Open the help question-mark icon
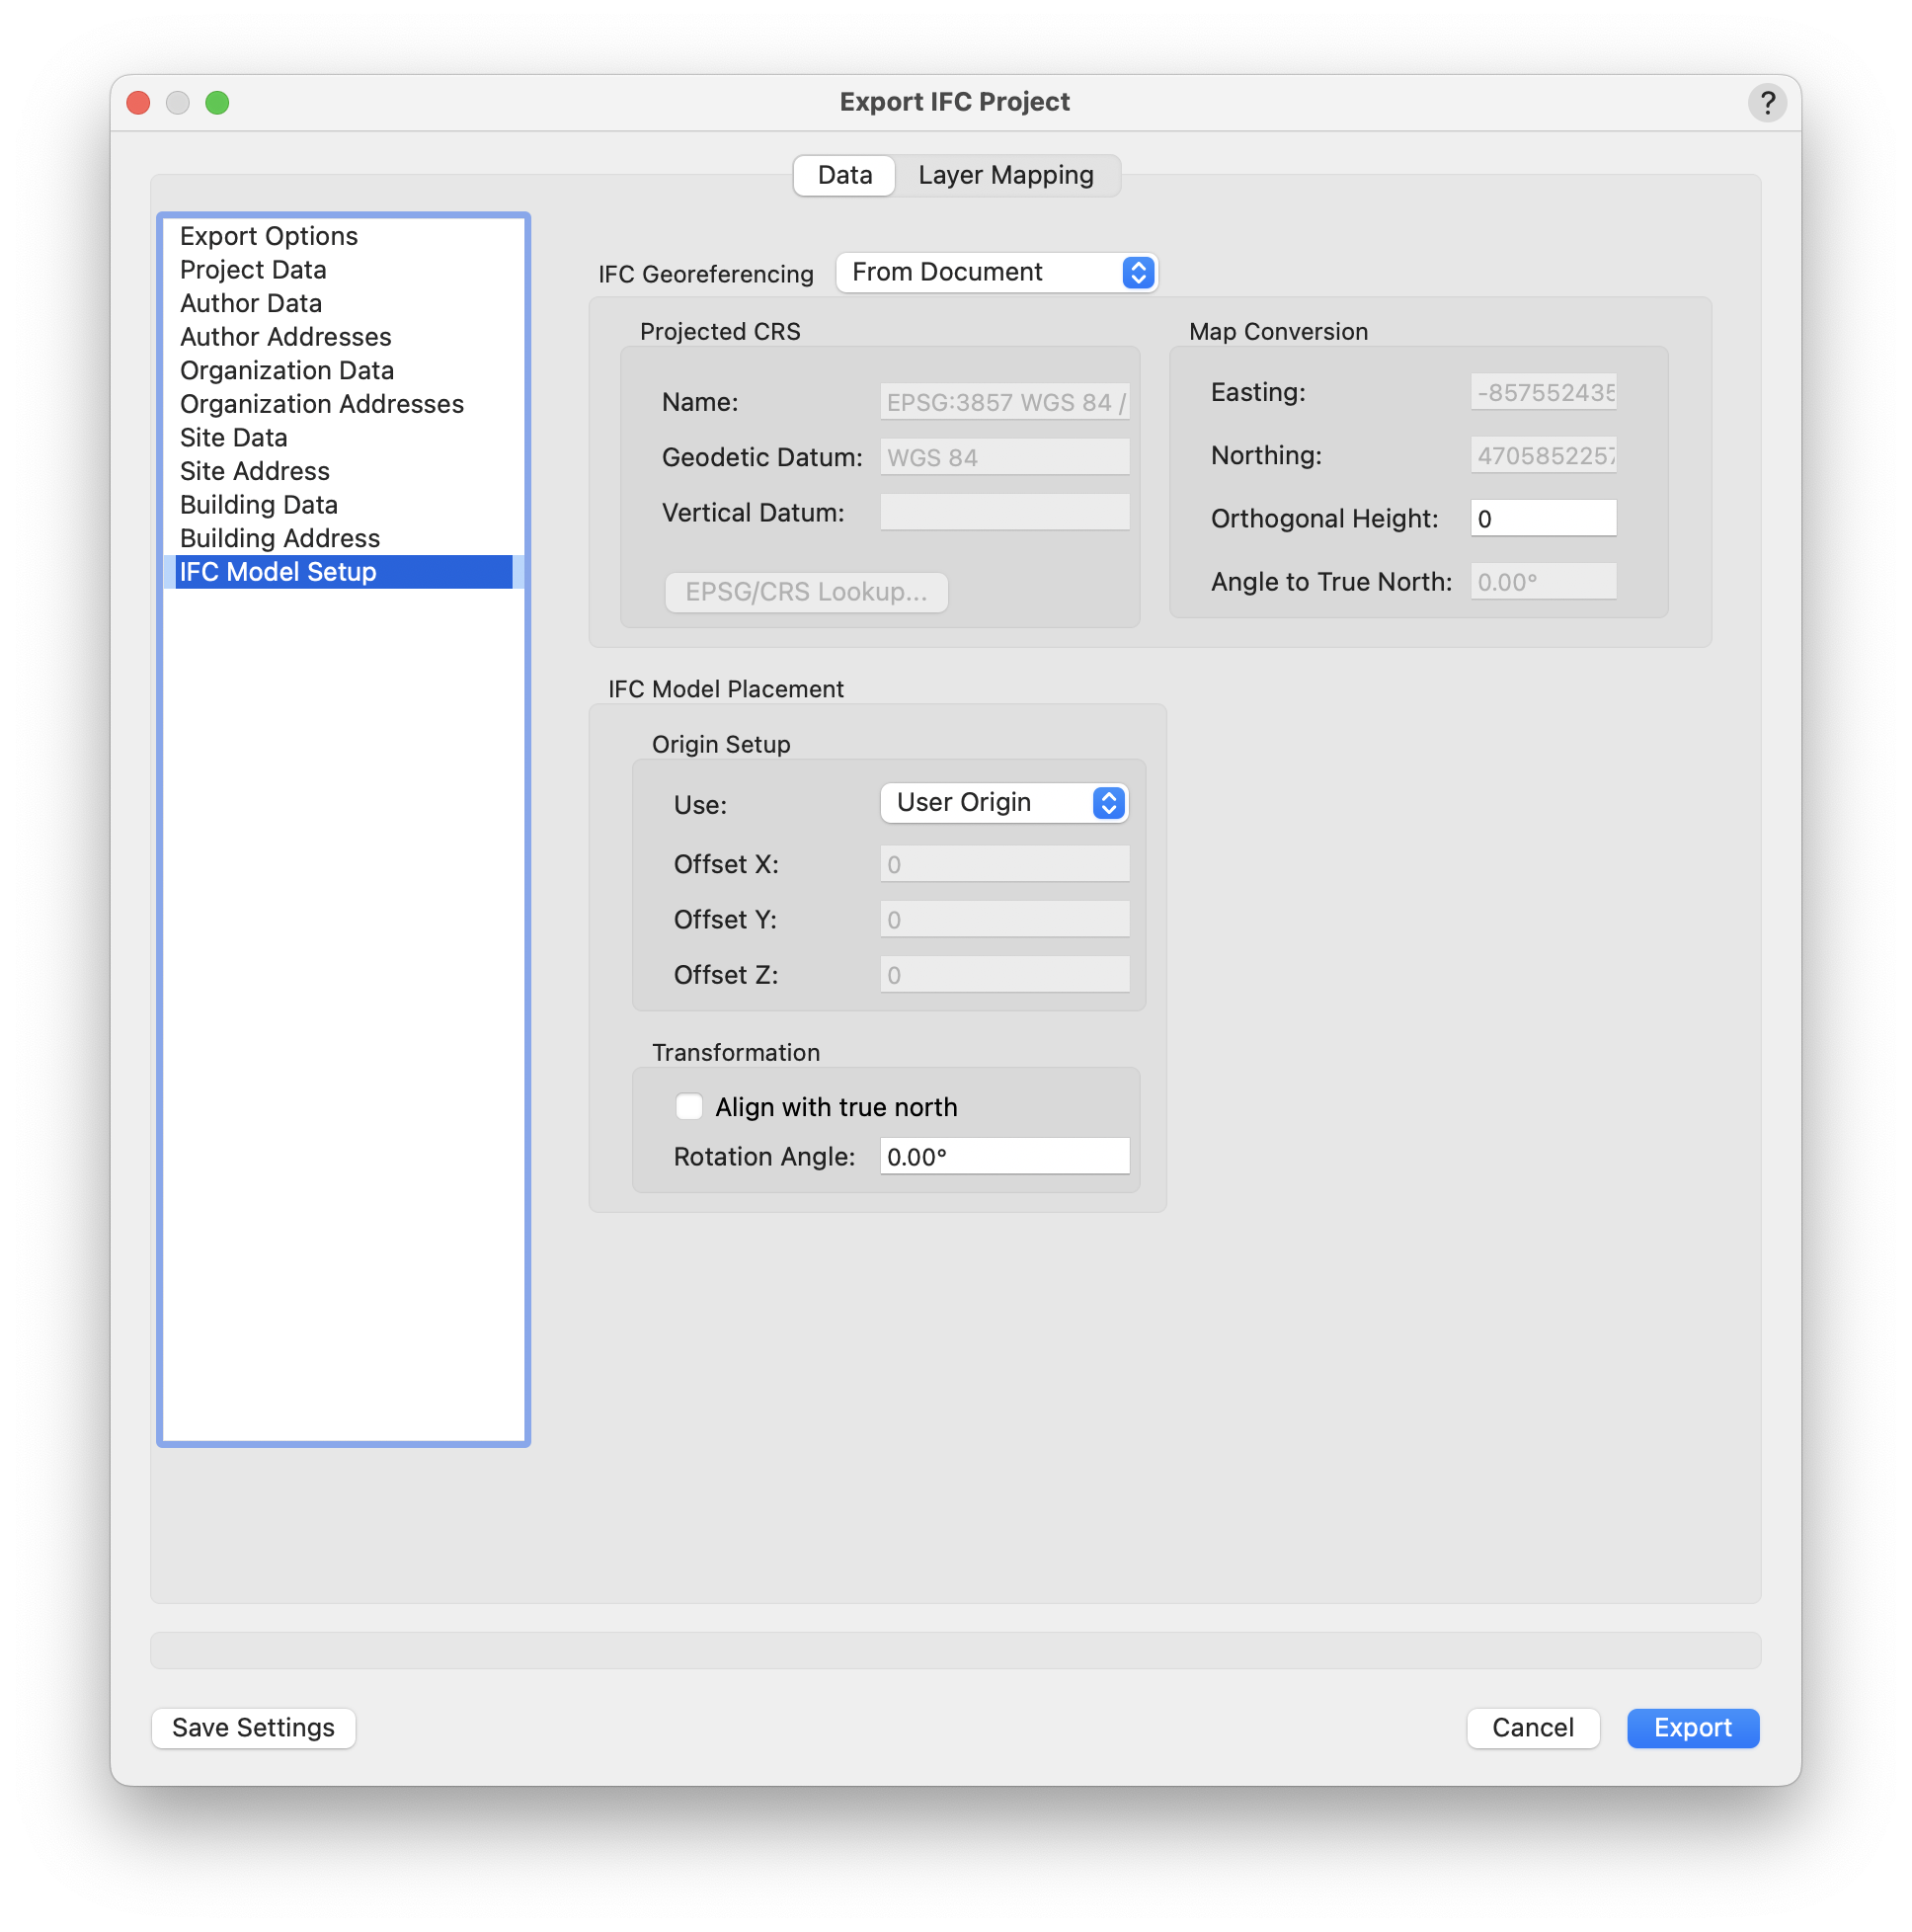The width and height of the screenshot is (1912, 1932). (x=1768, y=102)
